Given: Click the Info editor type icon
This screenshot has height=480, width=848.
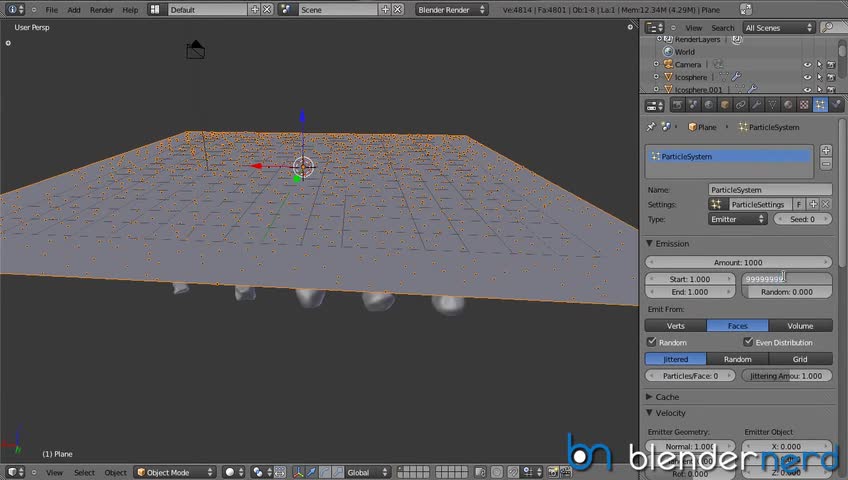Looking at the screenshot, I should [x=14, y=10].
